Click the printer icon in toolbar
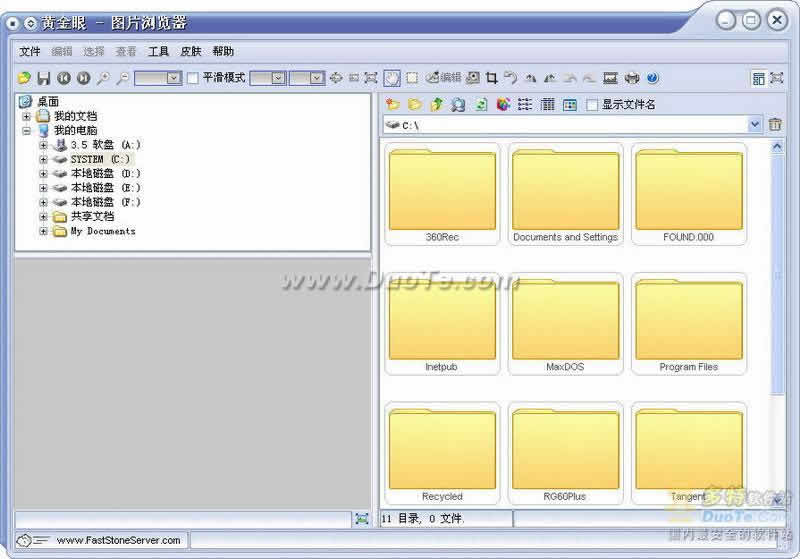 [632, 78]
